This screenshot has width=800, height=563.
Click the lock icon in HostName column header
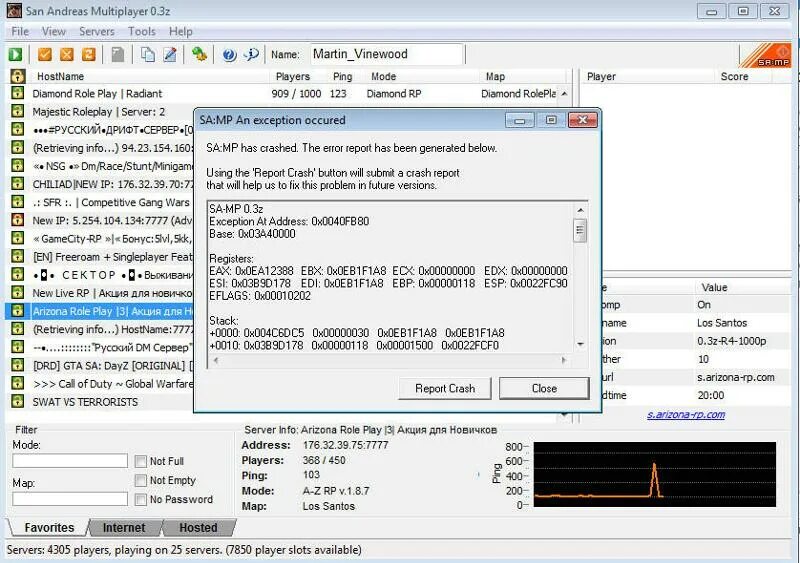pyautogui.click(x=17, y=77)
